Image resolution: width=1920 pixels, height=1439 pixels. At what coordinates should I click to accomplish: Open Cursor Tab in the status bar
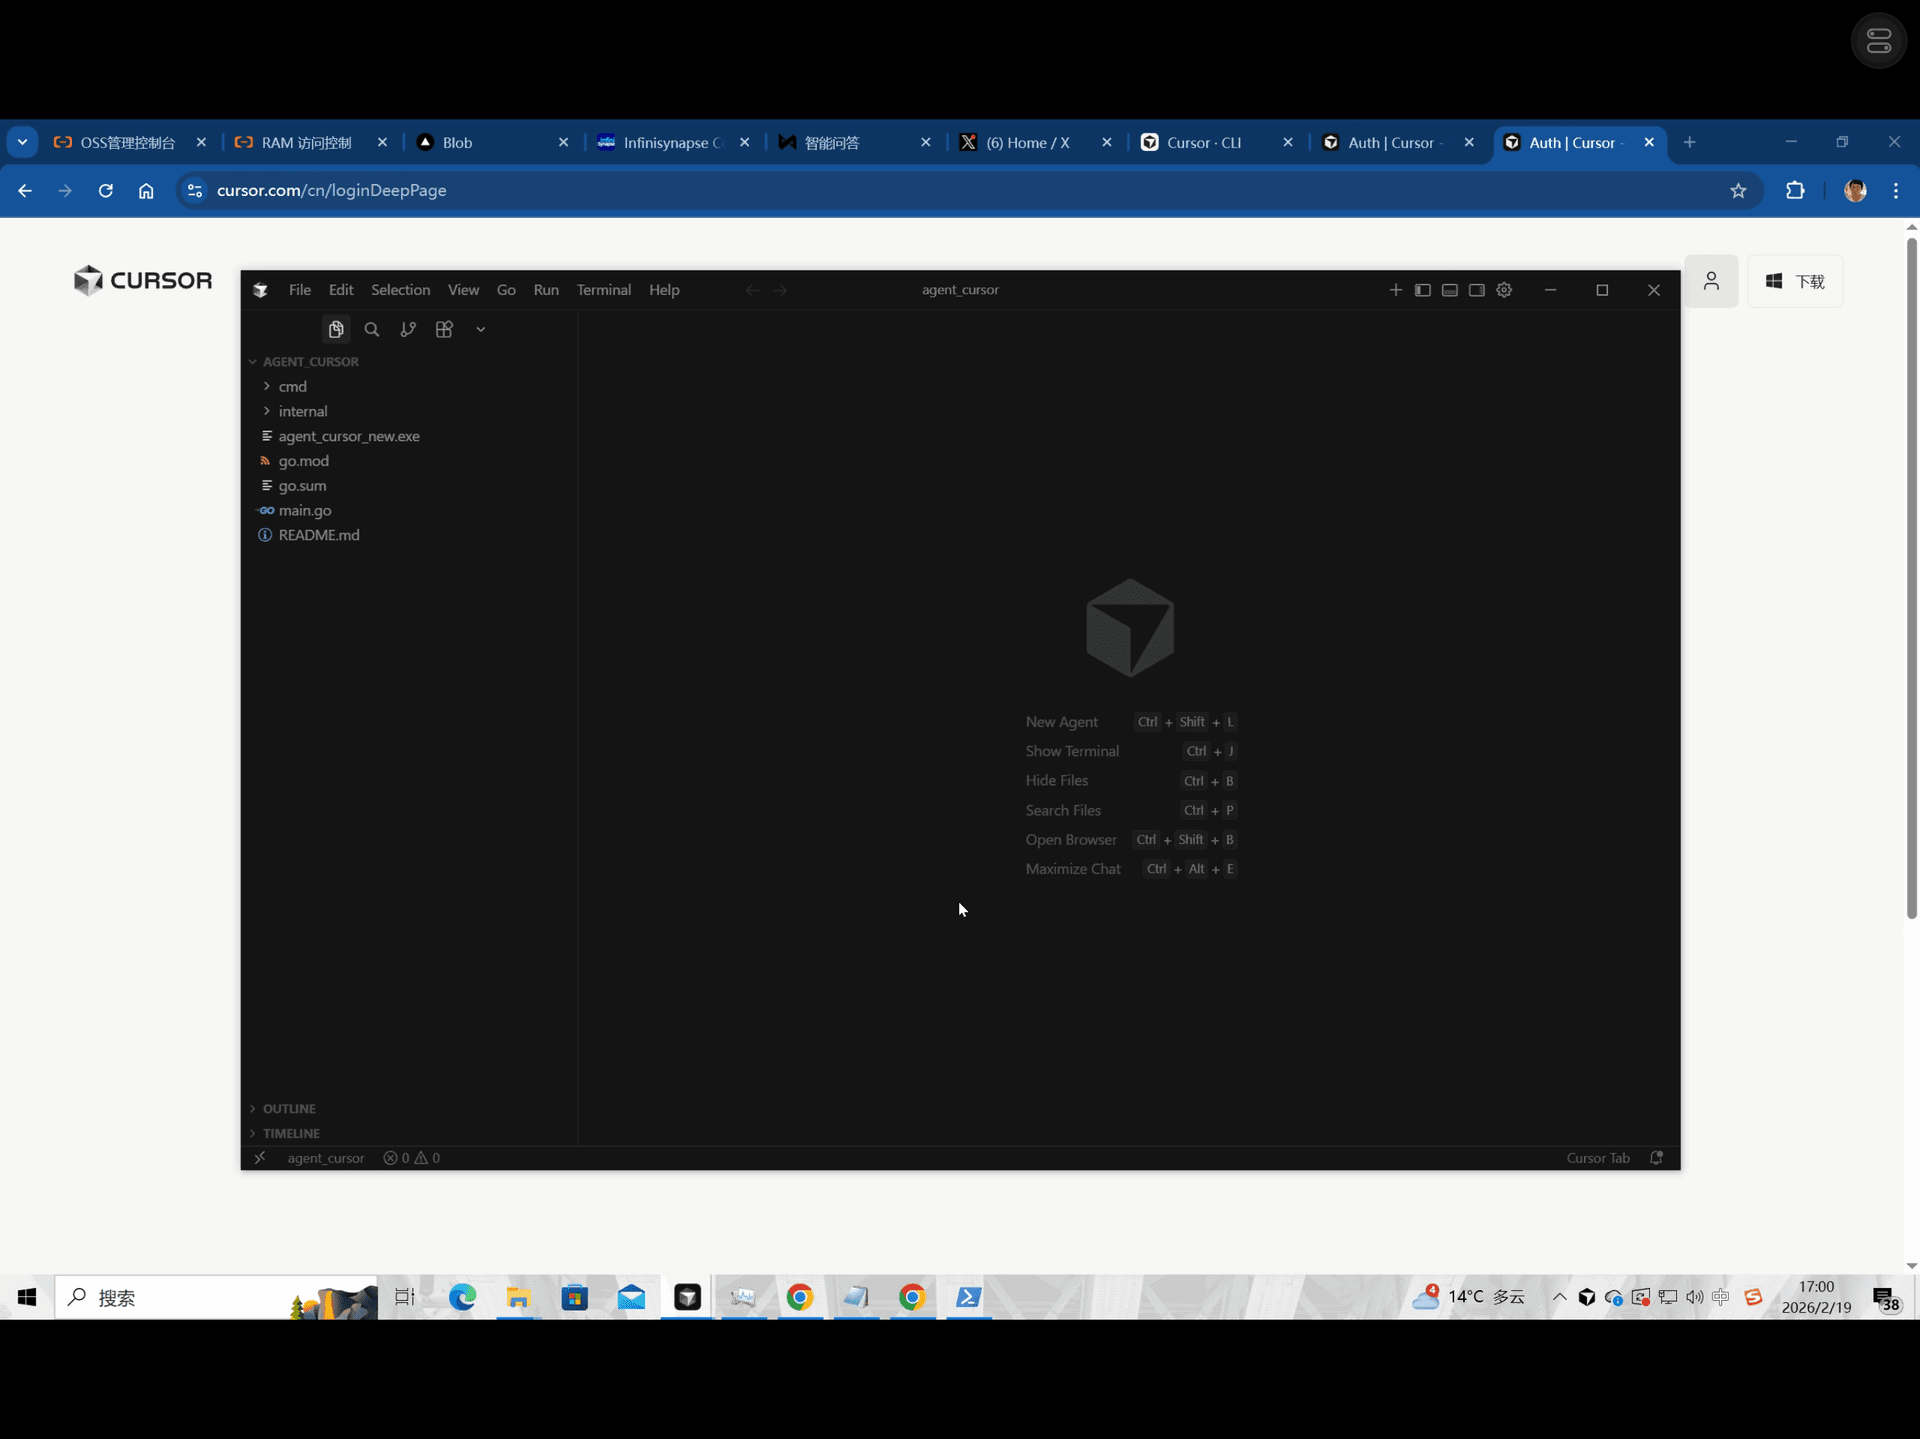coord(1598,1158)
